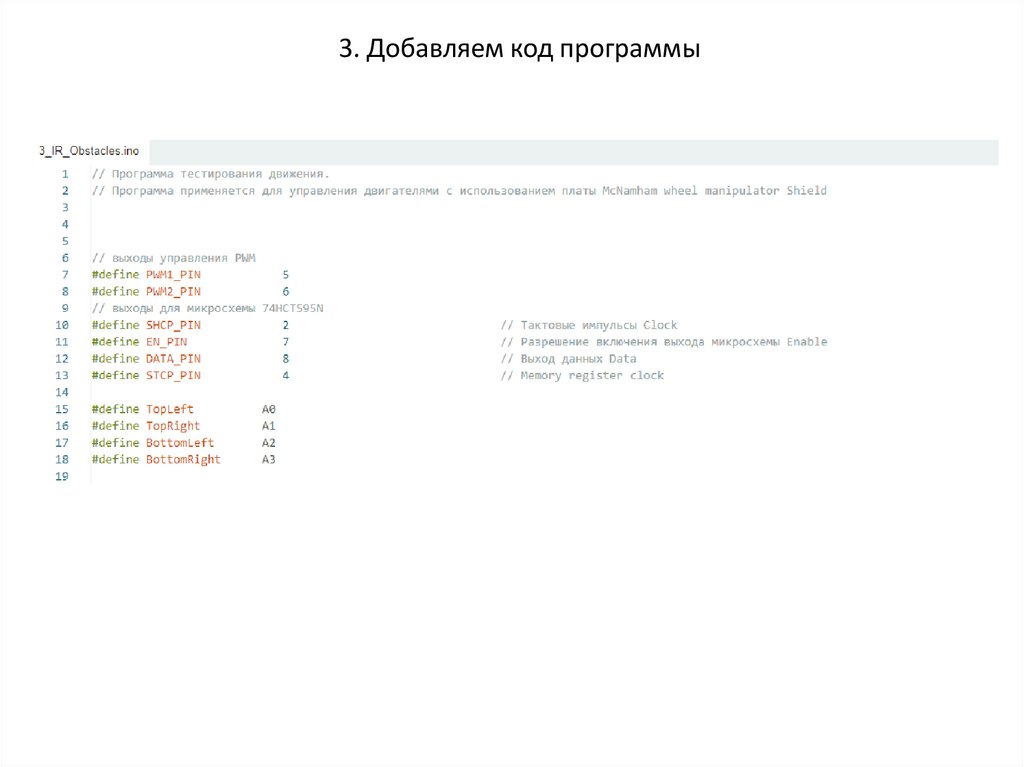This screenshot has width=1024, height=767.
Task: Click value 6 on the PWM2_PIN line
Action: (x=285, y=291)
